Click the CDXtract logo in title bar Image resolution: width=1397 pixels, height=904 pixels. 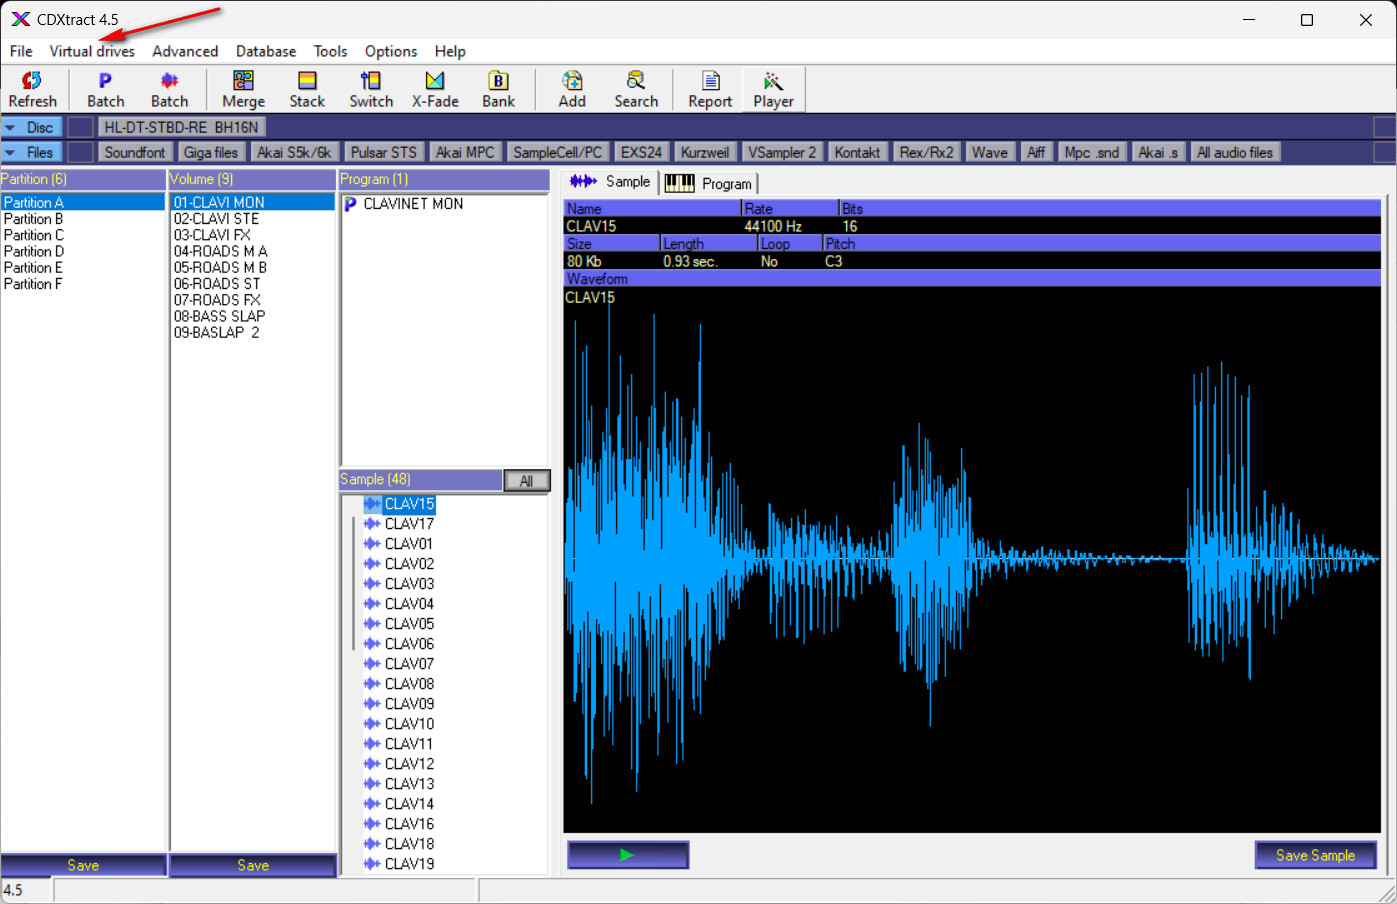[x=20, y=19]
